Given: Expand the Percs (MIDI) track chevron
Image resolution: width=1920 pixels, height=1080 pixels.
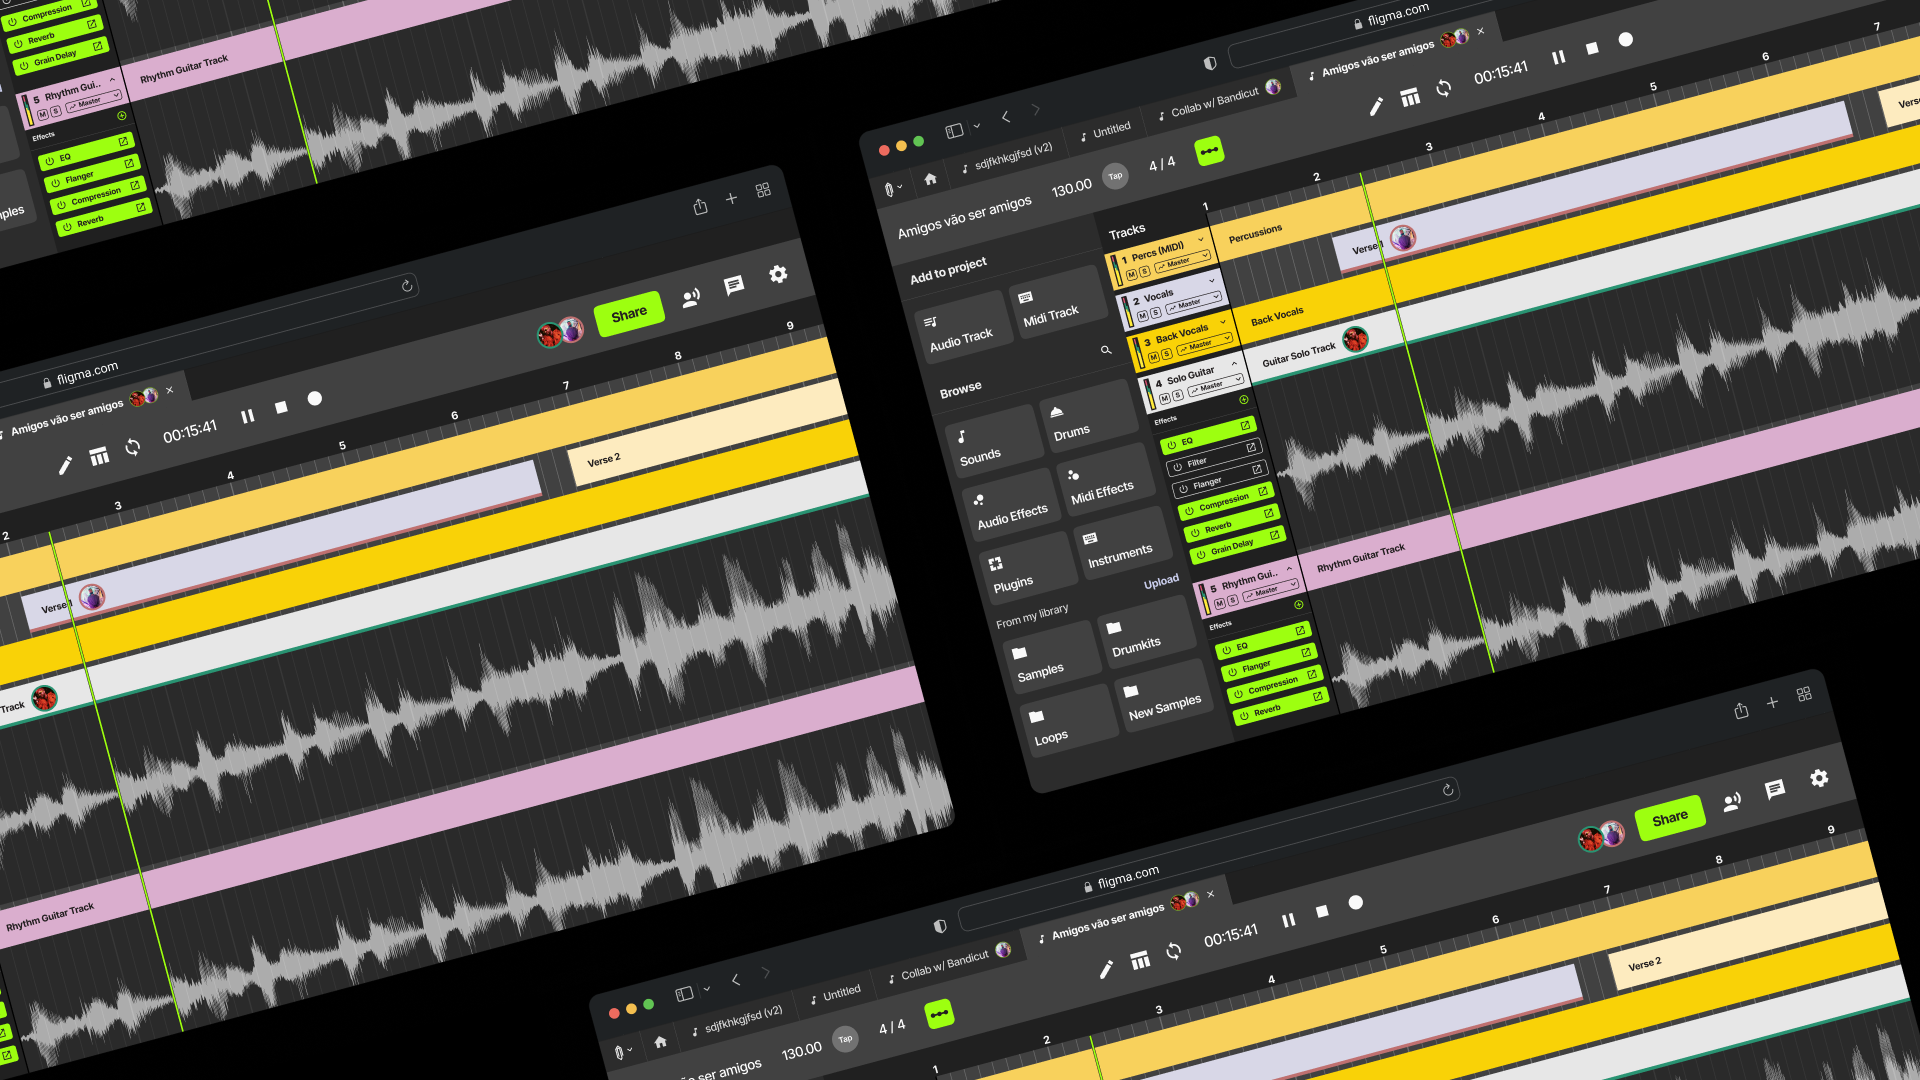Looking at the screenshot, I should [1201, 240].
